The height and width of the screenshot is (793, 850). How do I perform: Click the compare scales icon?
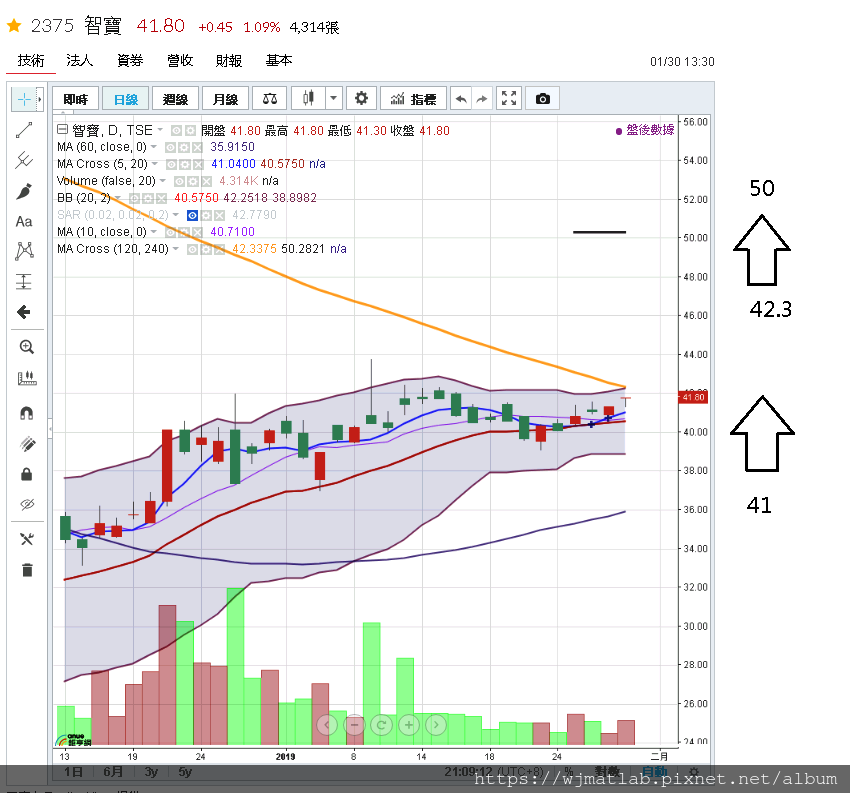[269, 99]
